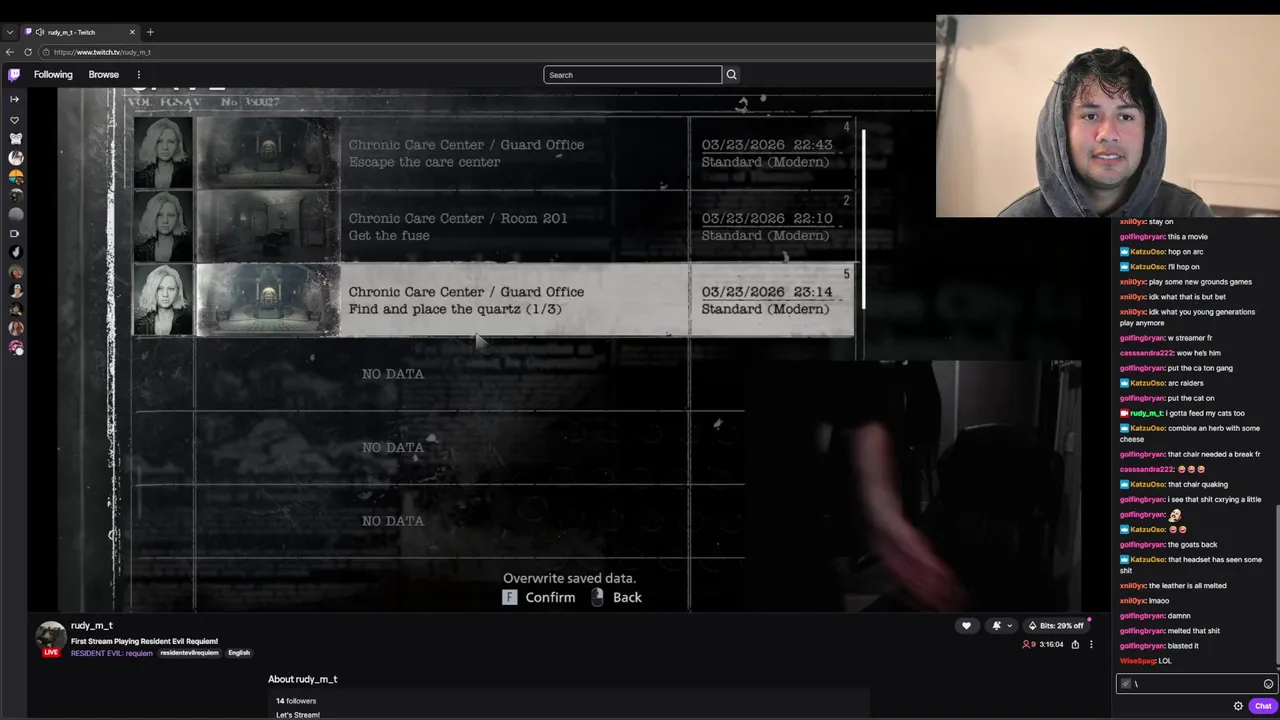
Task: Open the bottom pink sidebar channel avatar
Action: [14, 348]
